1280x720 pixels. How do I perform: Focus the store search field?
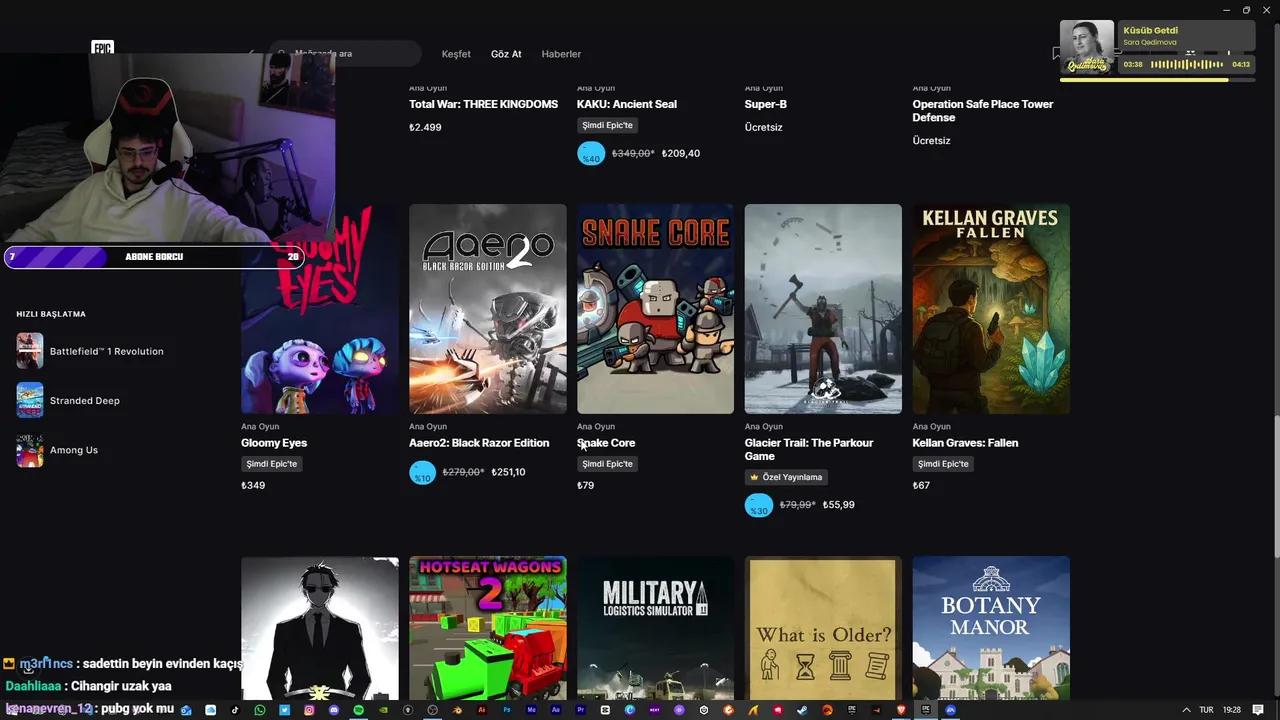pyautogui.click(x=345, y=53)
